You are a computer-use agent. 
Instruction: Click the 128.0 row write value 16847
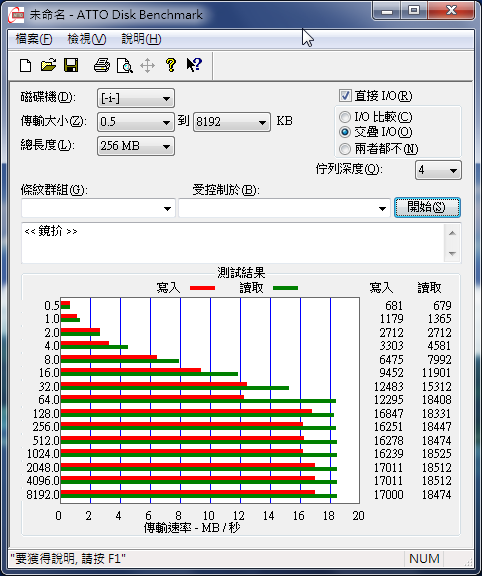388,414
